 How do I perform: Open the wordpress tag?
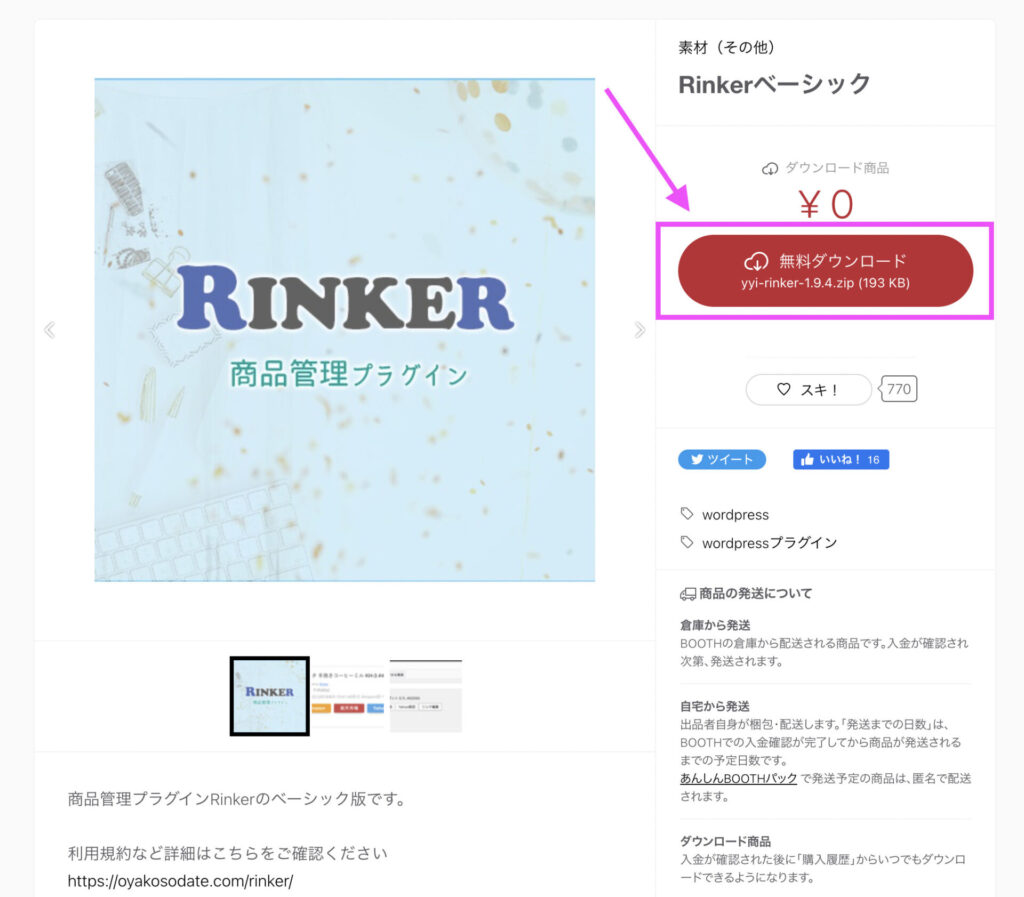(735, 515)
